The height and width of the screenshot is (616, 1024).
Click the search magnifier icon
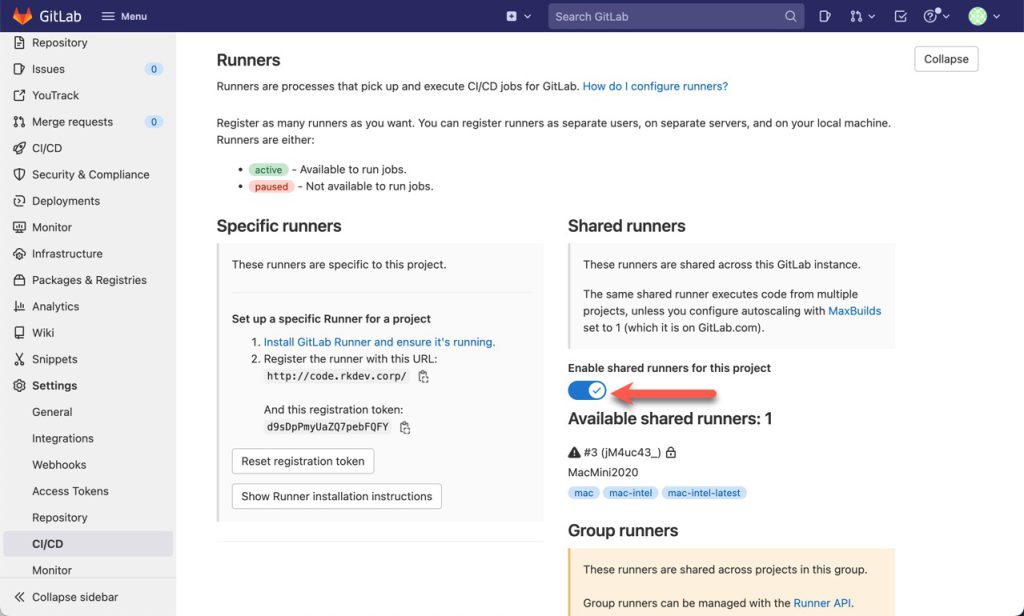point(790,16)
